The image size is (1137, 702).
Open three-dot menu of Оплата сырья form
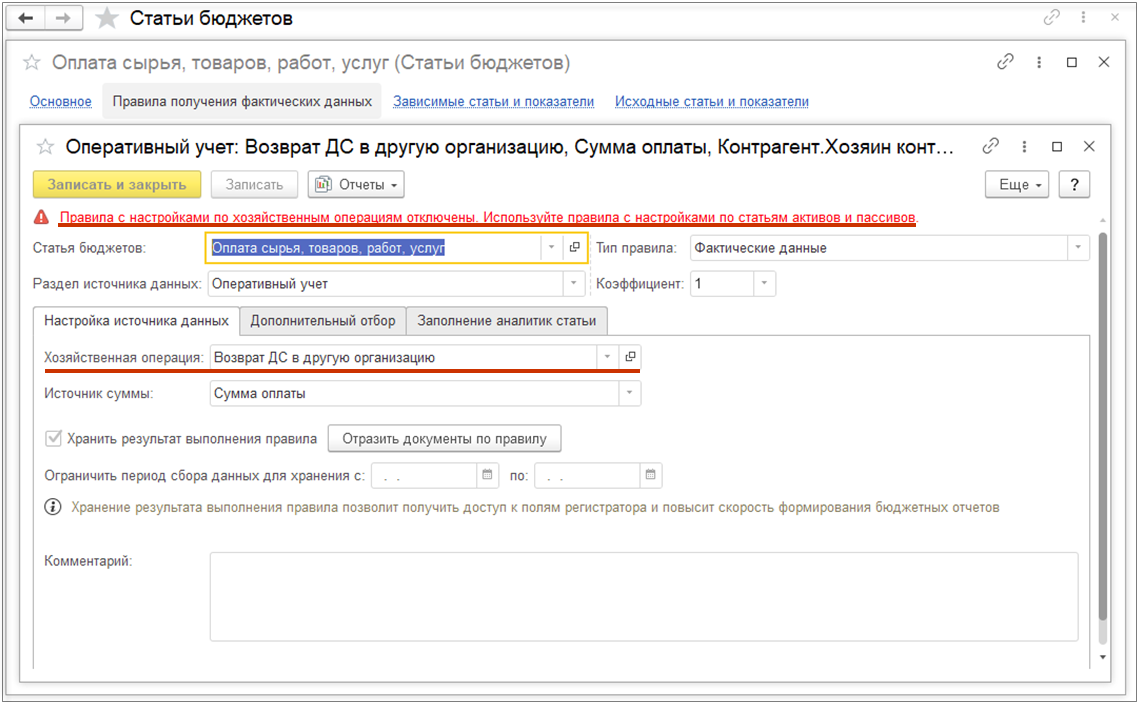pyautogui.click(x=1039, y=62)
